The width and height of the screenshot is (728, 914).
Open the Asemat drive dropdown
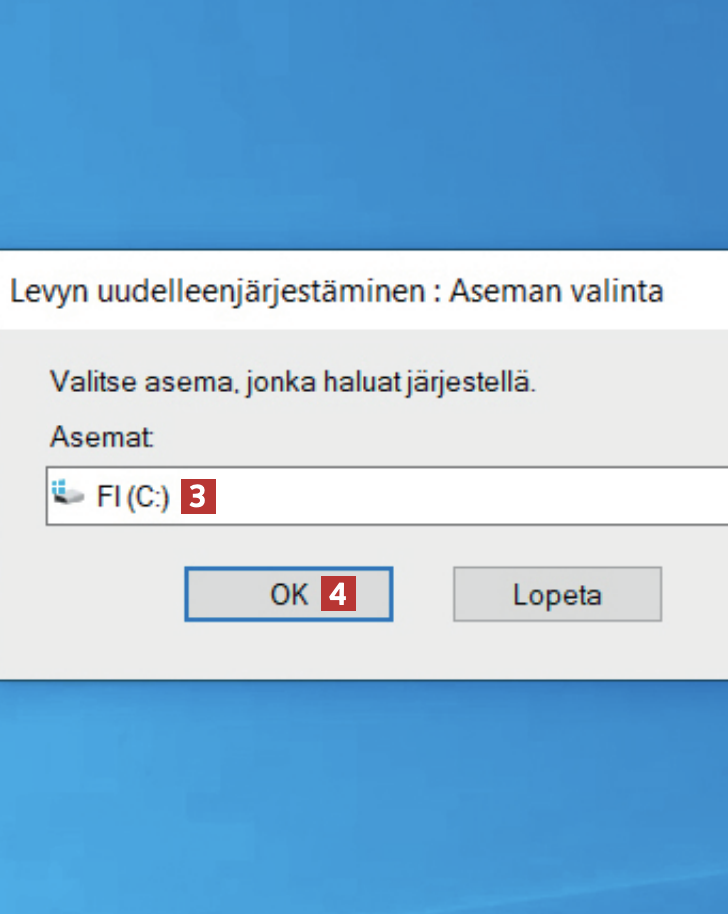(x=400, y=495)
